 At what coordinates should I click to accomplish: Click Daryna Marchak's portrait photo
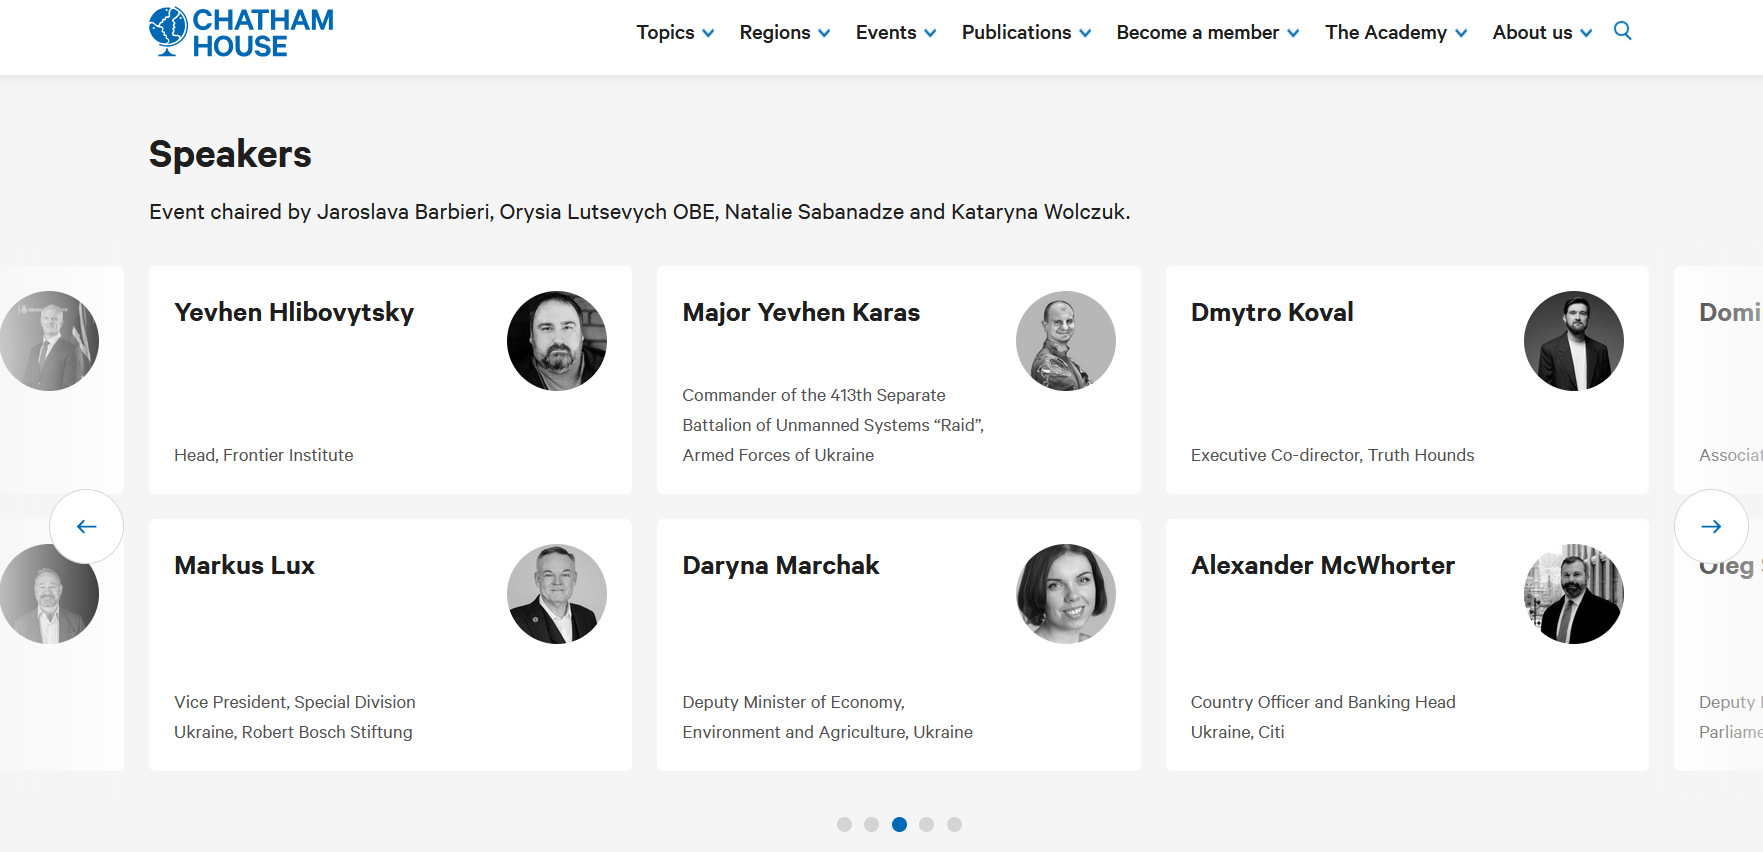point(1065,594)
